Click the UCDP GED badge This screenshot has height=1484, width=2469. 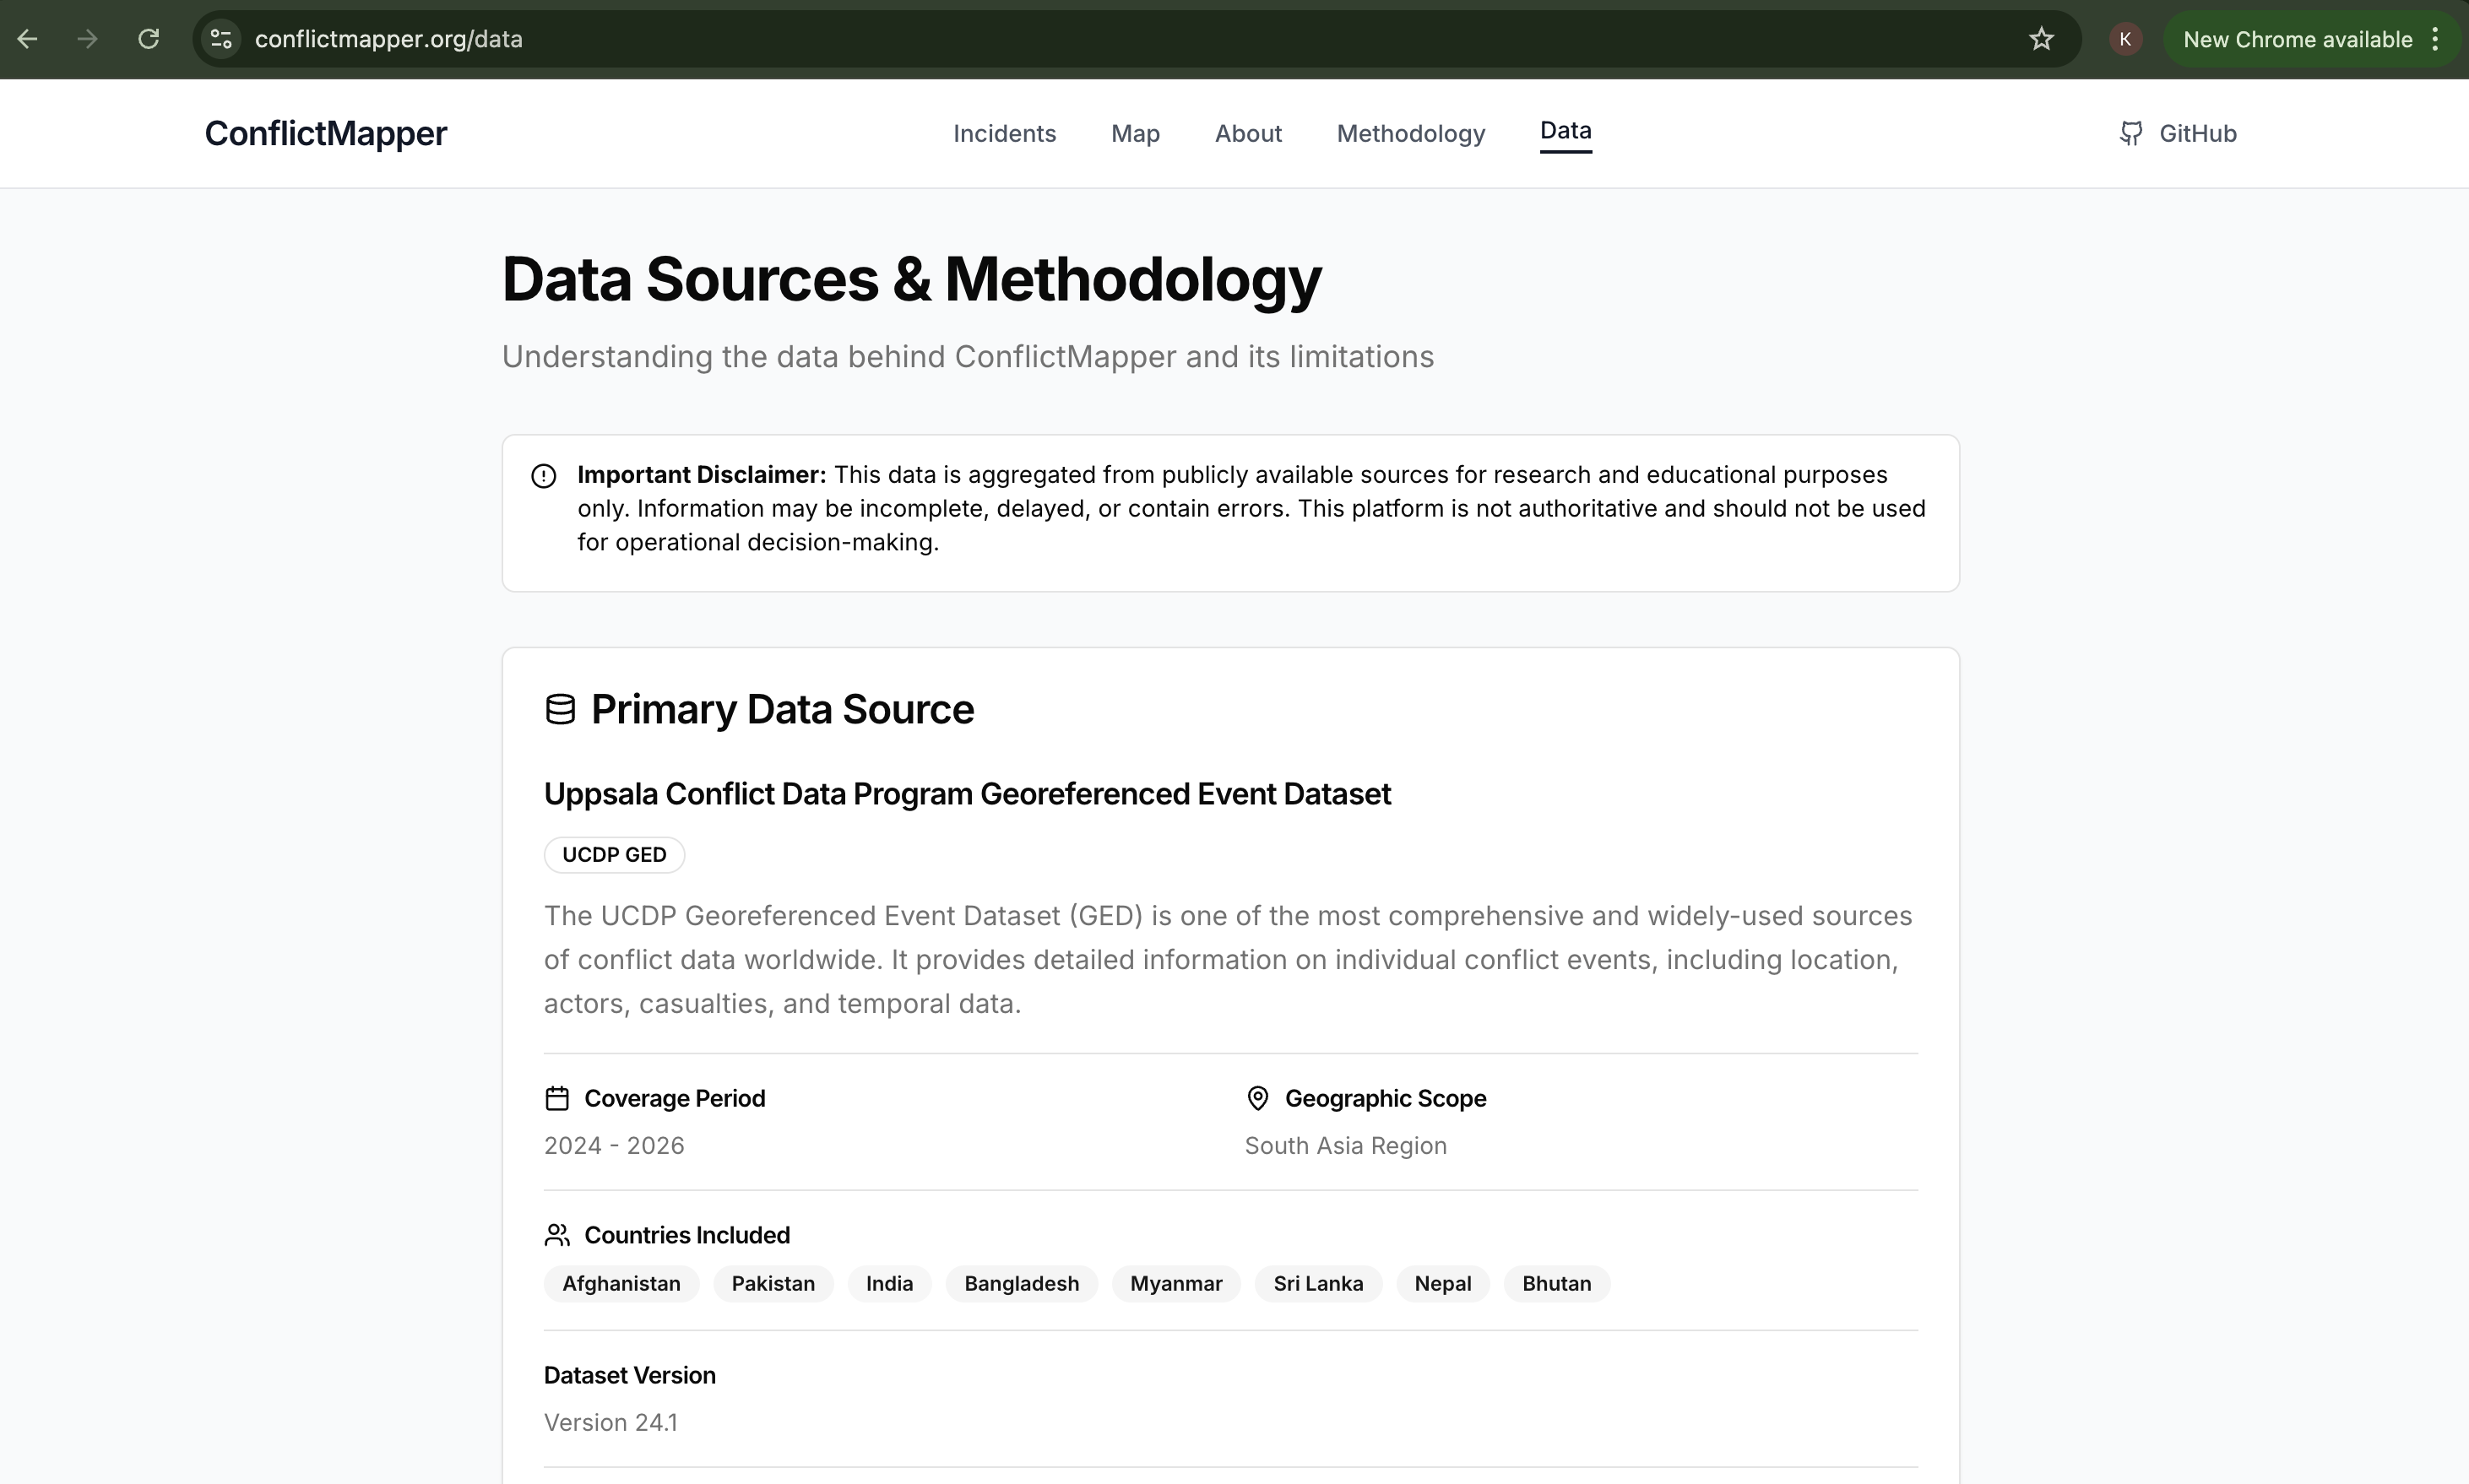tap(614, 855)
